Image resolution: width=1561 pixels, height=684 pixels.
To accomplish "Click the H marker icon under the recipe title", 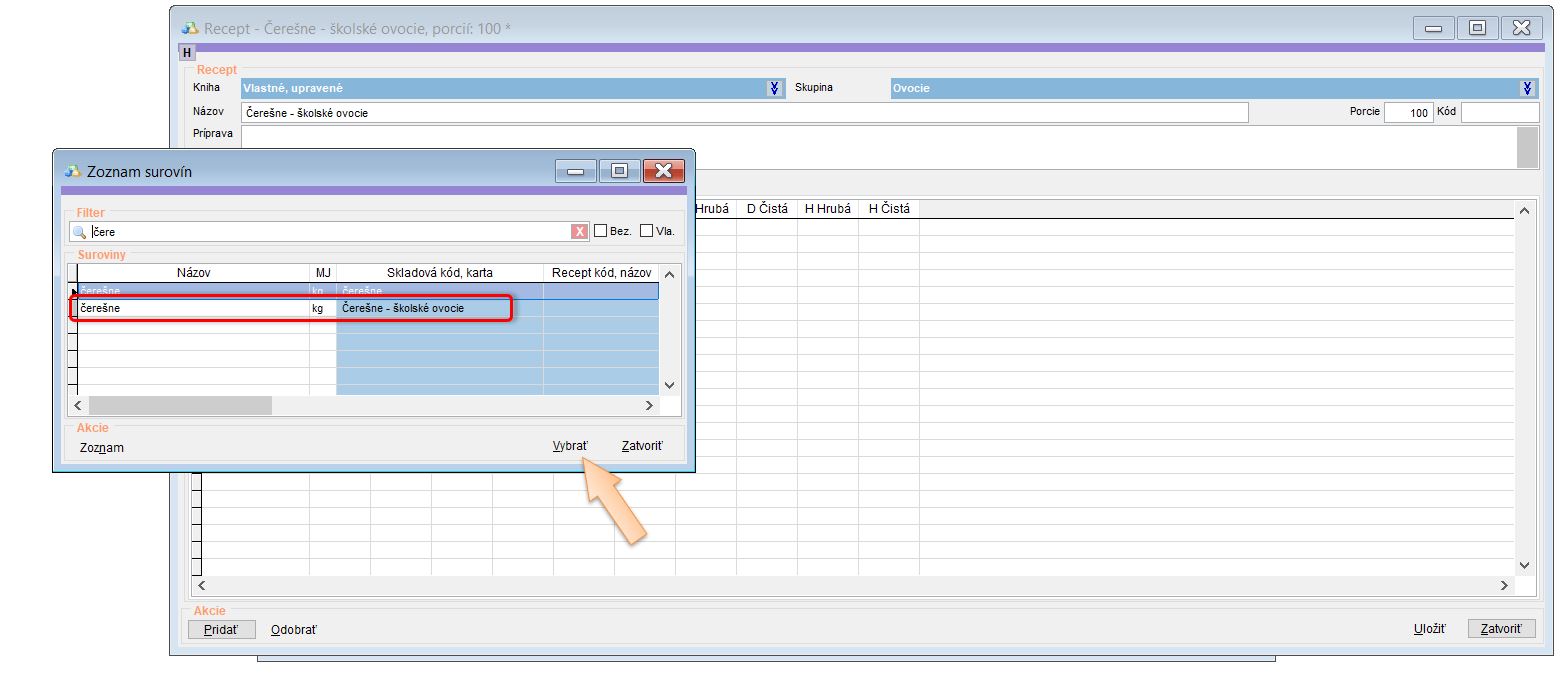I will point(187,52).
